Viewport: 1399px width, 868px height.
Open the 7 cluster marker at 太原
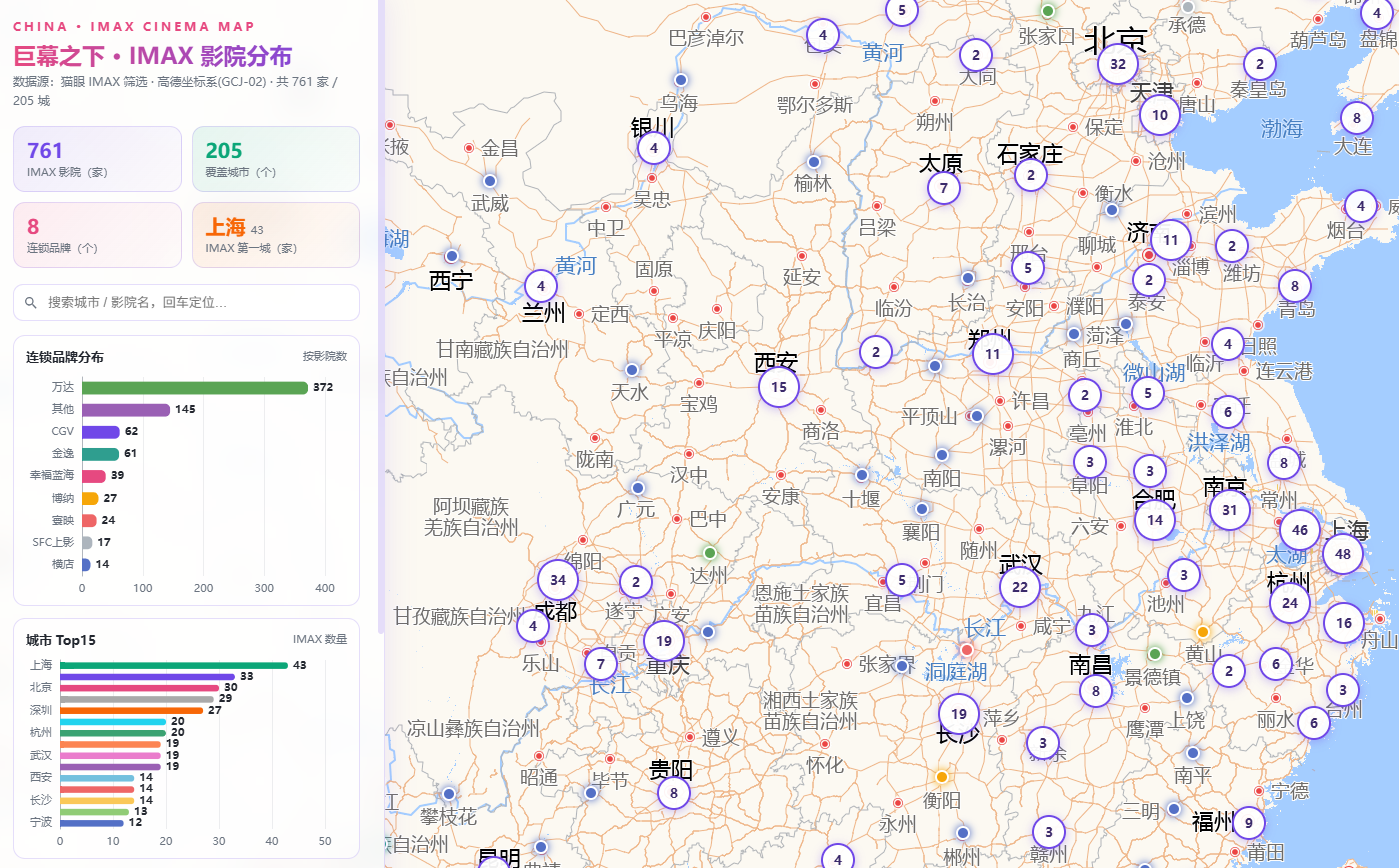pyautogui.click(x=943, y=188)
